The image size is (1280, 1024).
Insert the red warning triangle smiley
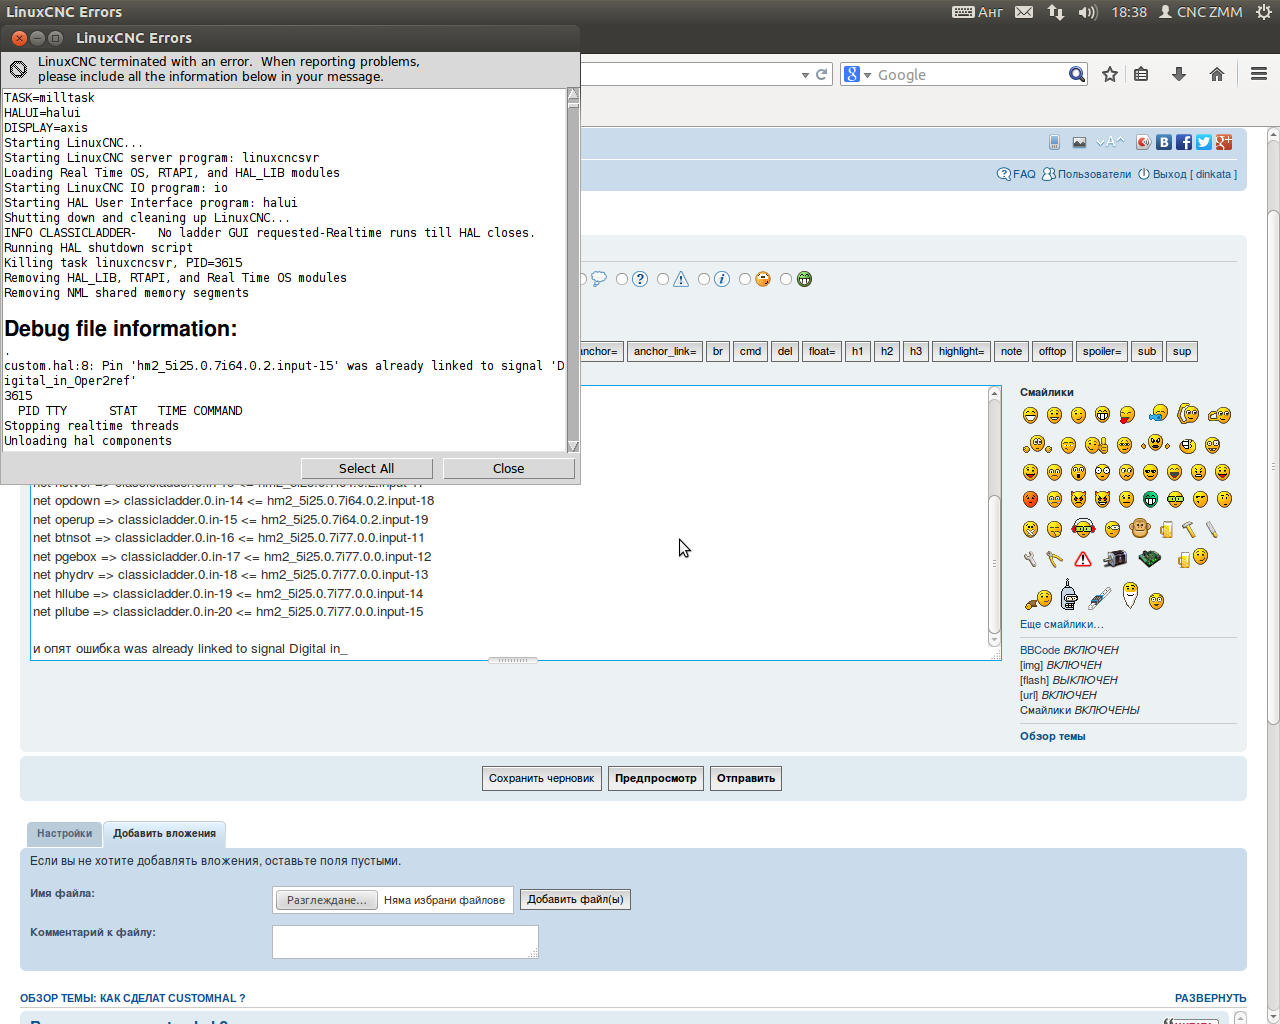(1083, 559)
